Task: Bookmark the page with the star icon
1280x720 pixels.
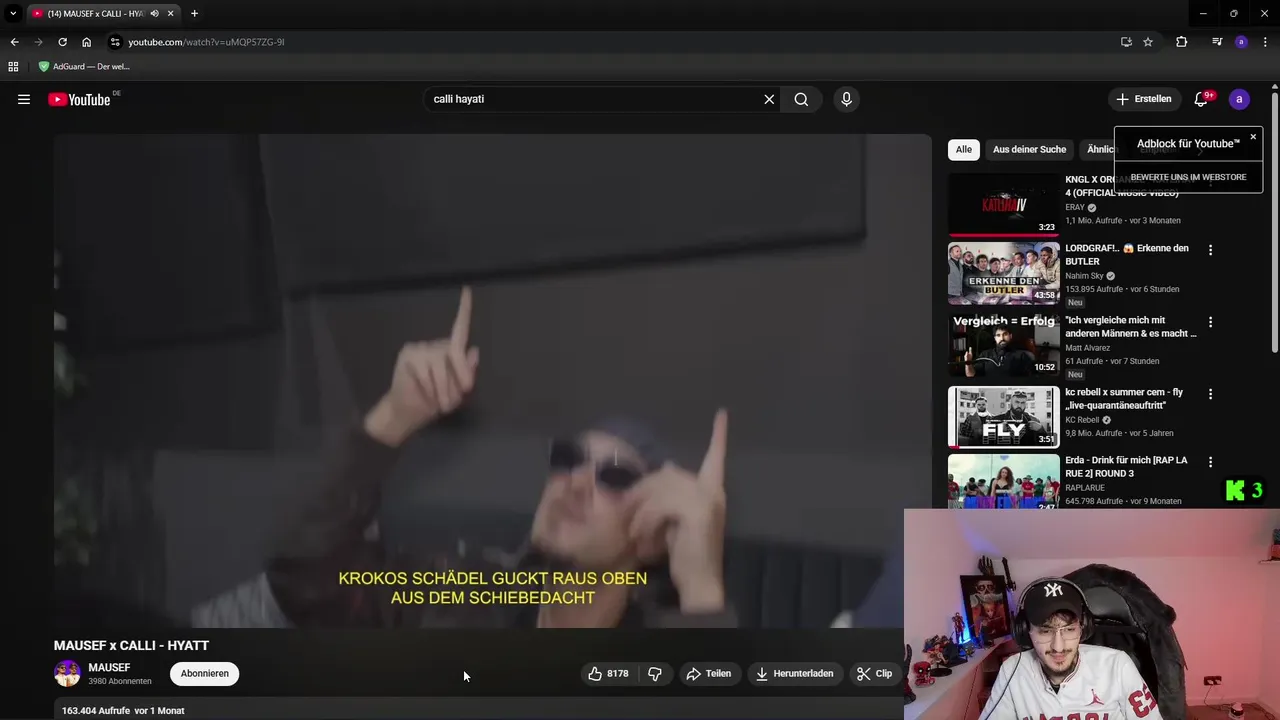Action: [x=1148, y=42]
